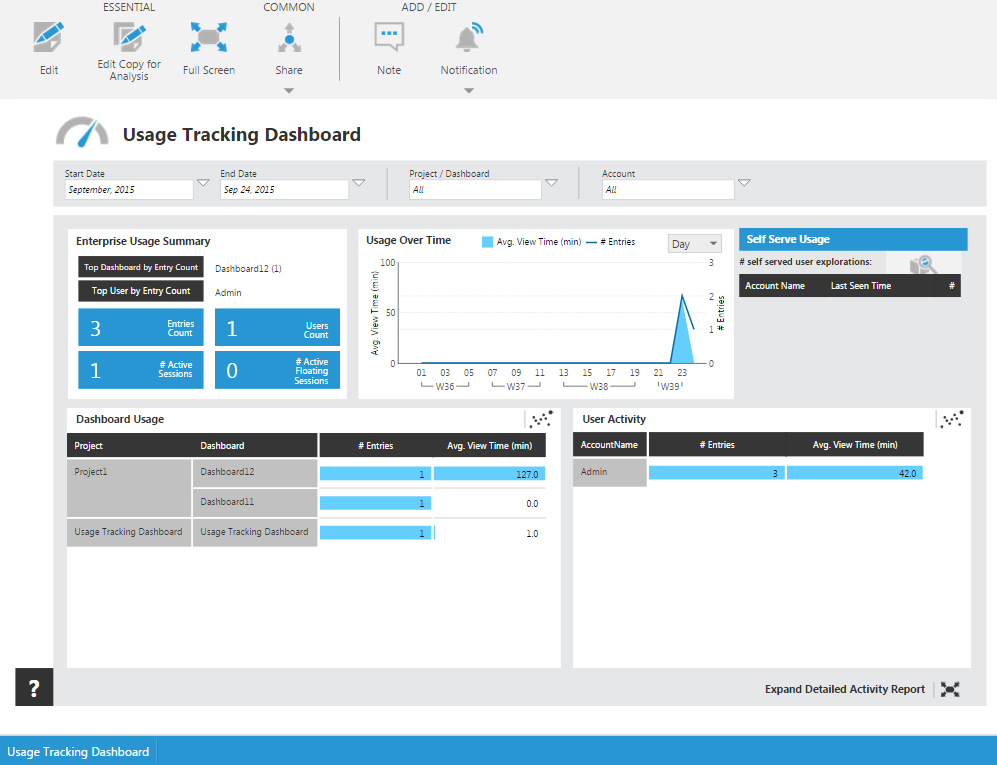
Task: Click the # Entries legend line
Action: click(591, 242)
